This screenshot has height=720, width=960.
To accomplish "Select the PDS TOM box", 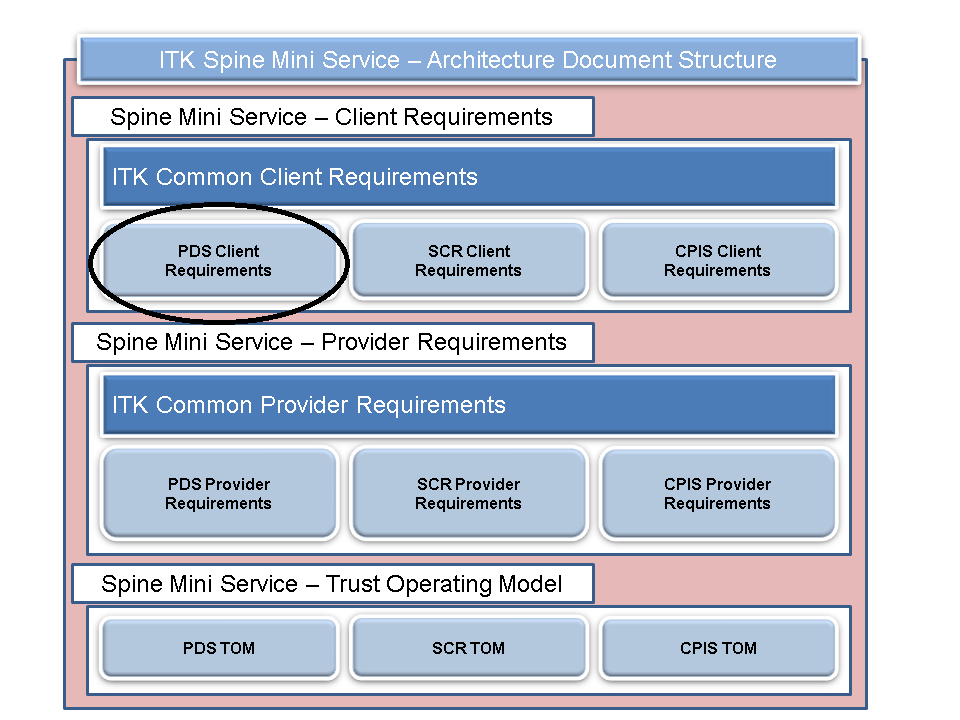I will [218, 648].
